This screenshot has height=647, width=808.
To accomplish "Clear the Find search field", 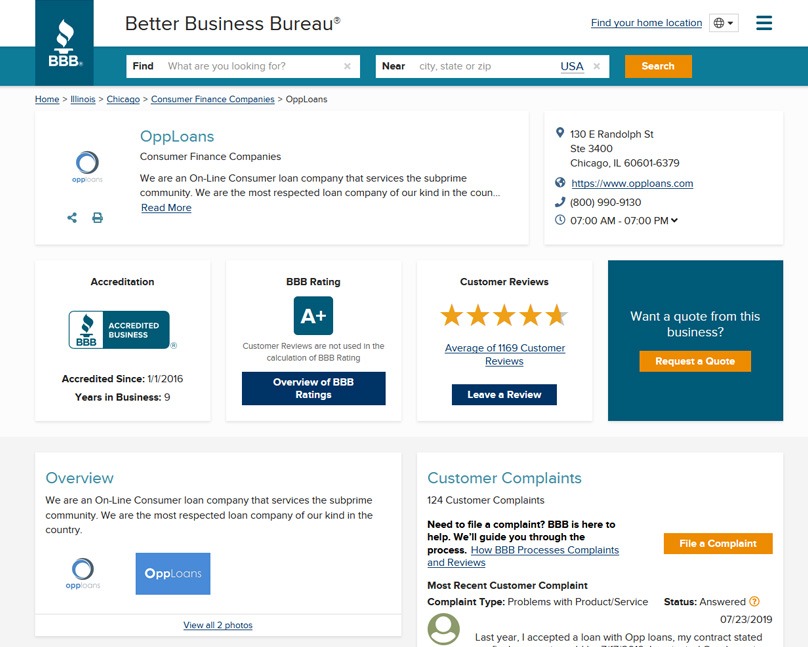I will (x=347, y=67).
